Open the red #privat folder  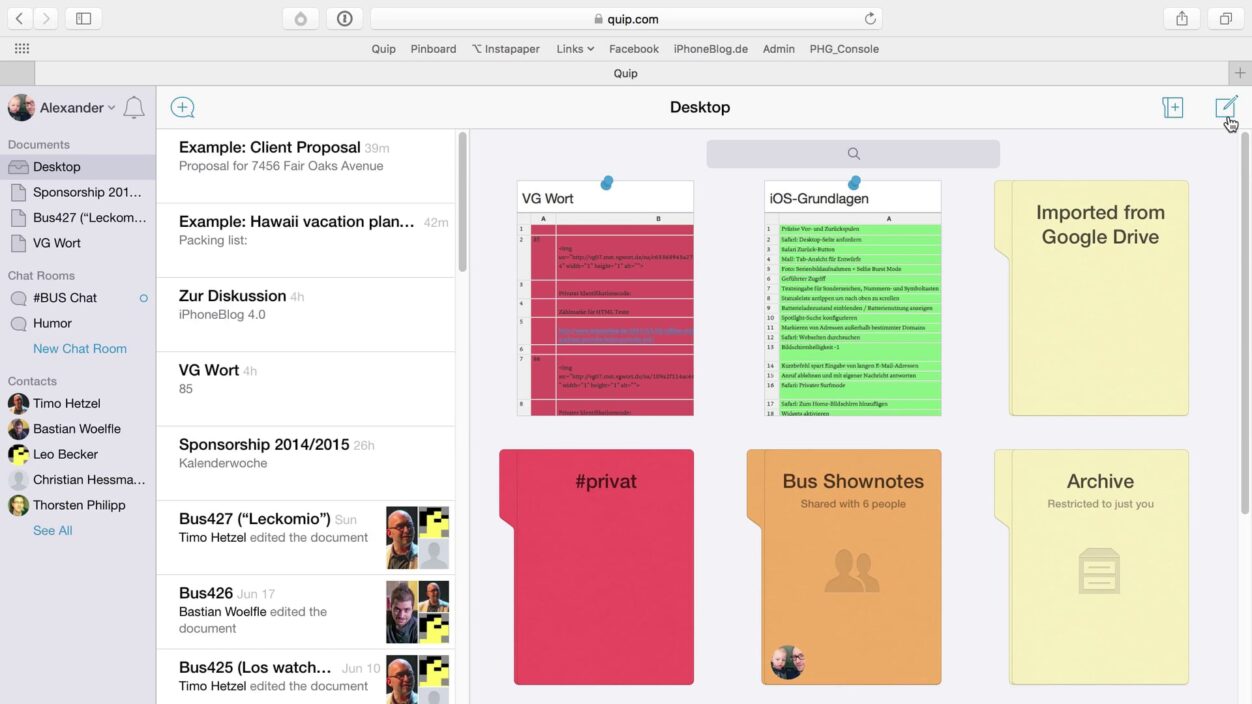604,566
